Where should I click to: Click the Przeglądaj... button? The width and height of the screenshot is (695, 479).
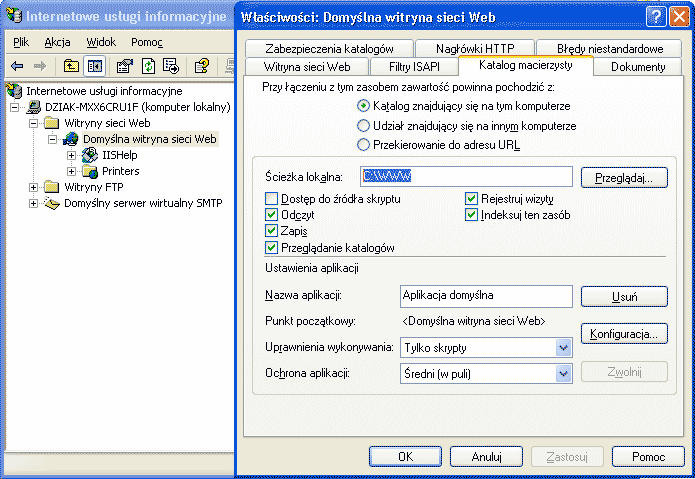[624, 178]
